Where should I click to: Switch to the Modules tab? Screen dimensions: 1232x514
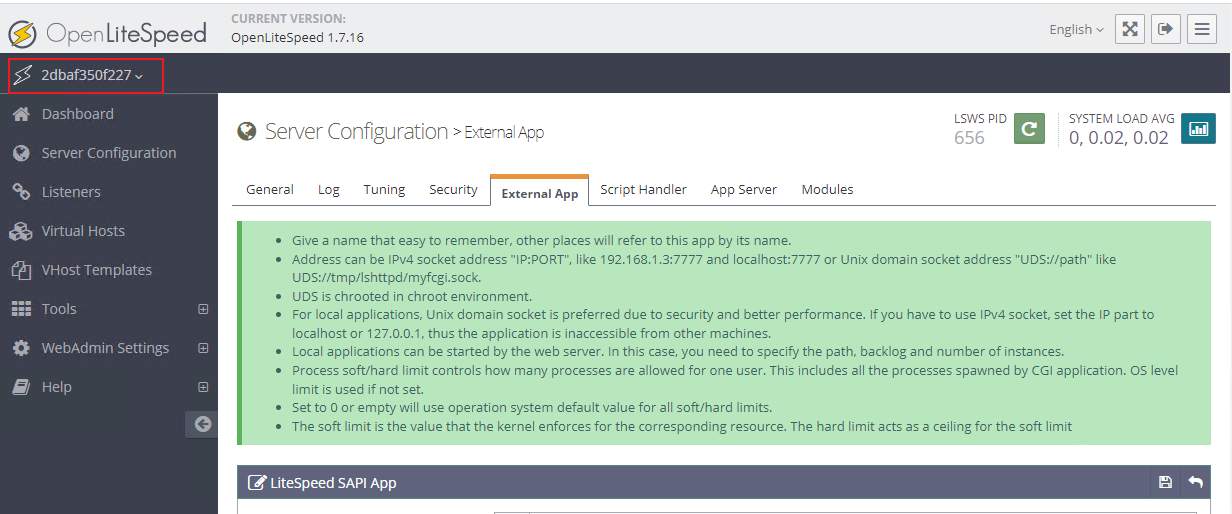(827, 189)
